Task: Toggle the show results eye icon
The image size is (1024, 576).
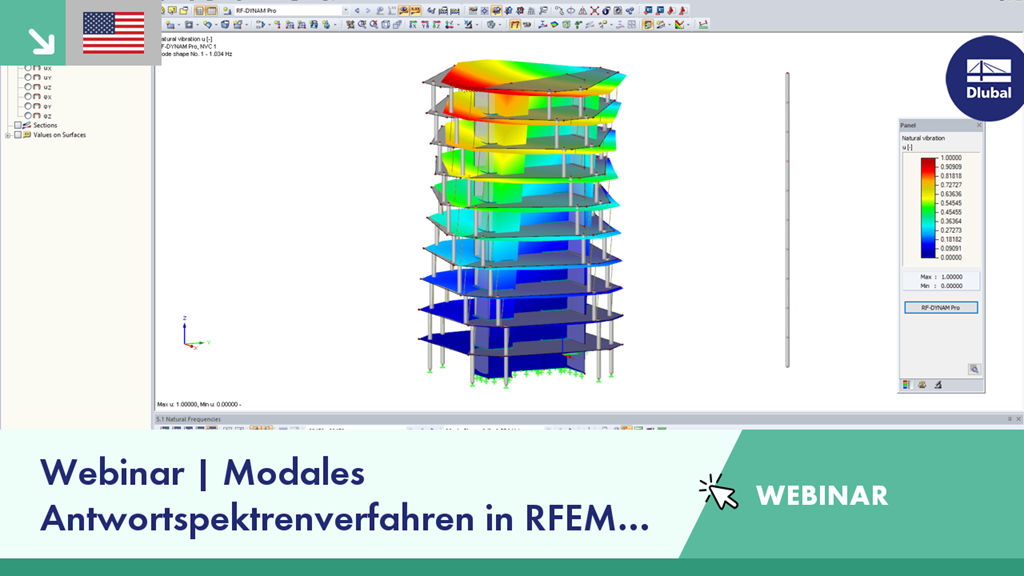Action: (404, 10)
